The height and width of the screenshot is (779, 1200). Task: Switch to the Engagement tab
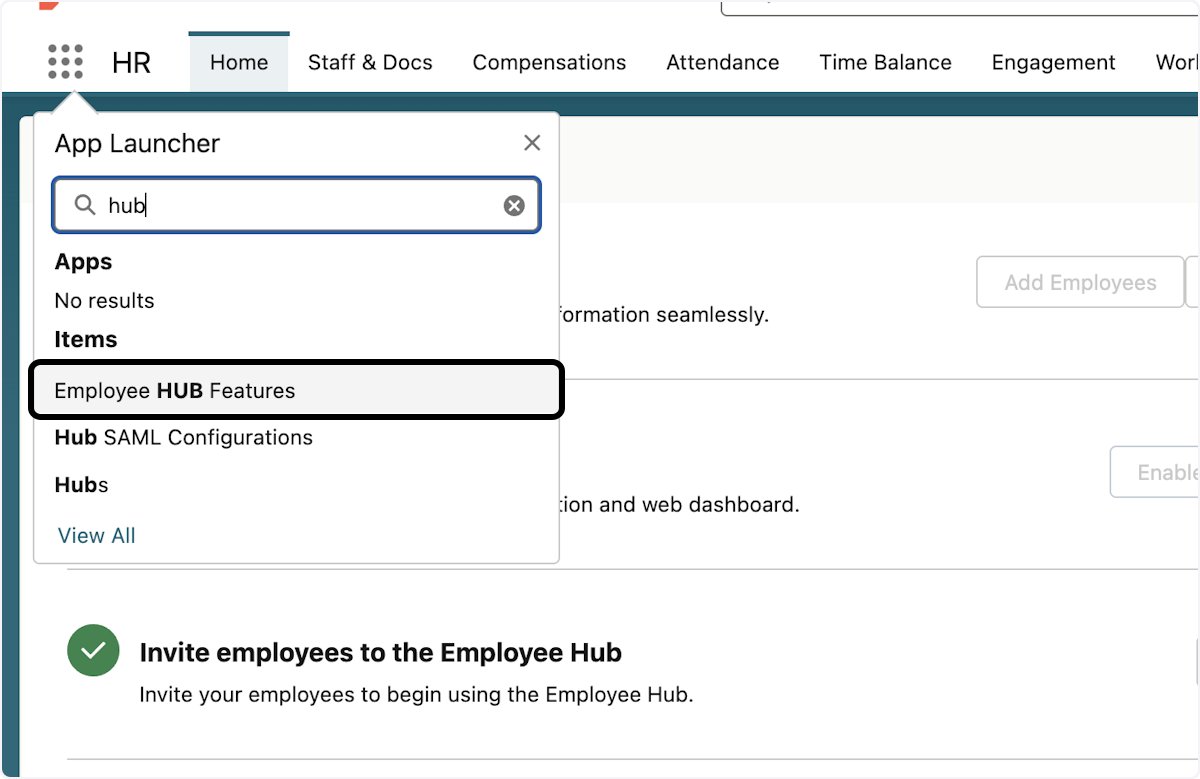1053,62
